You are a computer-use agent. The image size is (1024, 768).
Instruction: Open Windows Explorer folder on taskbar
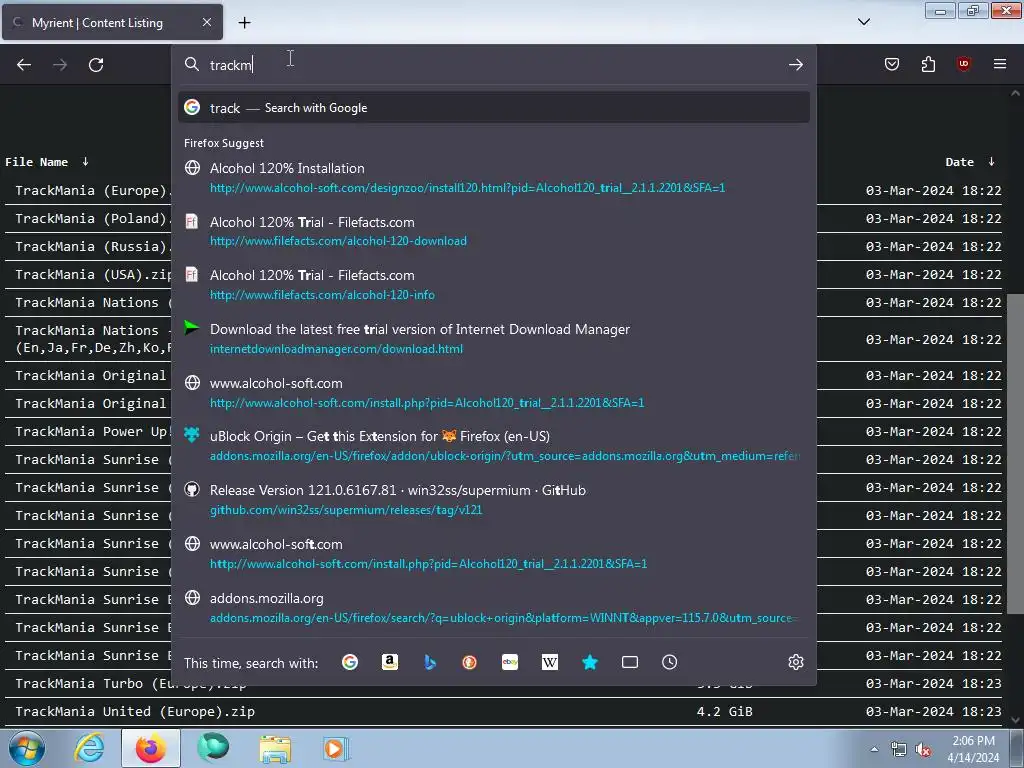(x=275, y=748)
